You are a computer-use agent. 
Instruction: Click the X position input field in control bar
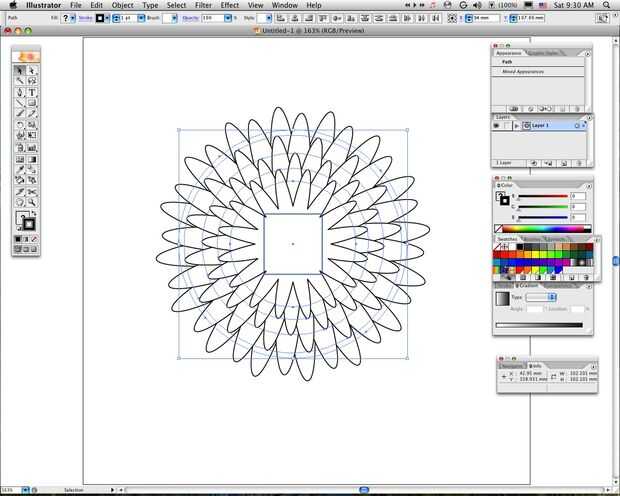485,18
